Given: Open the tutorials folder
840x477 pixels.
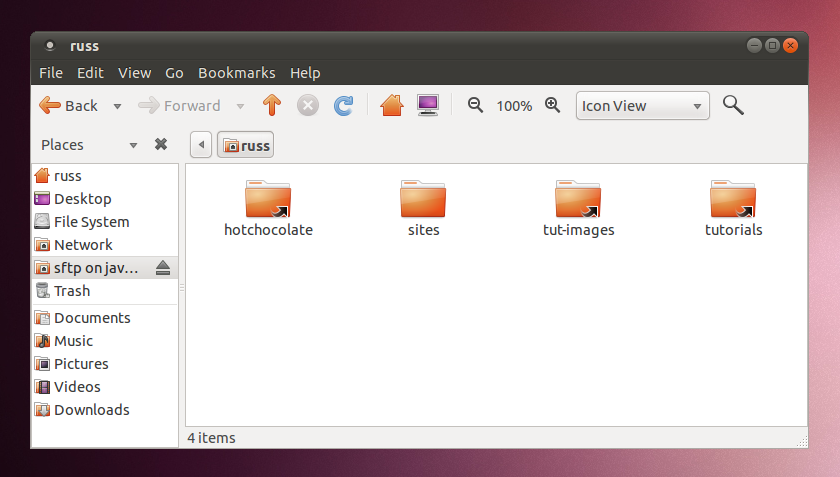Looking at the screenshot, I should tap(733, 208).
